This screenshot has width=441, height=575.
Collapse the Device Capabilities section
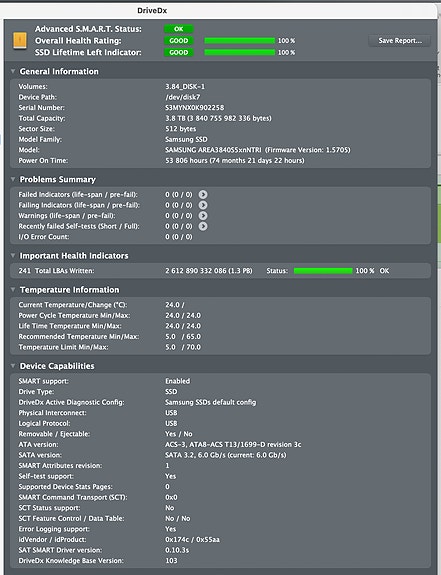tap(13, 366)
